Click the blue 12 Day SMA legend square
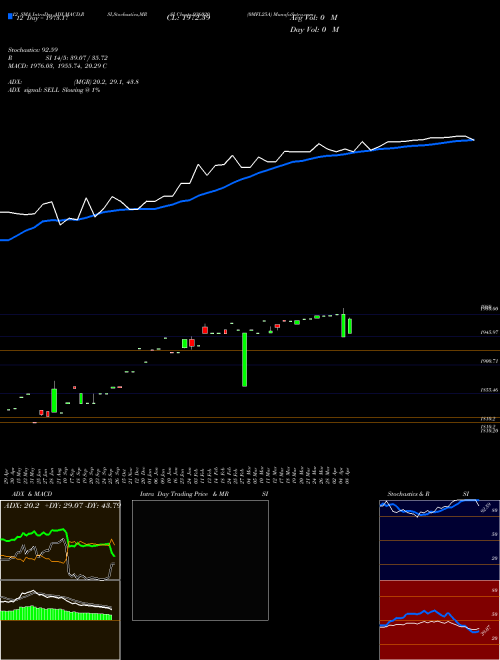 click(x=11, y=17)
